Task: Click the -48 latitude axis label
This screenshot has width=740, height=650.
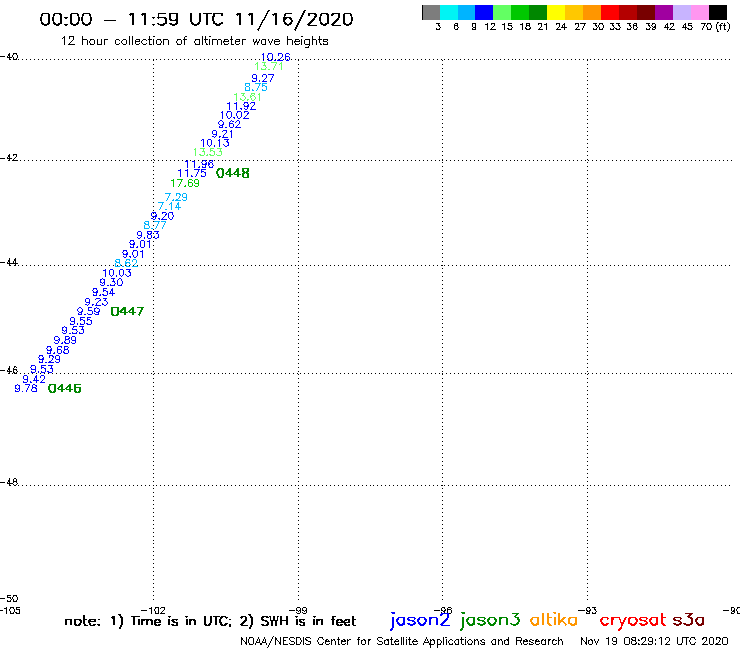Action: coord(9,482)
